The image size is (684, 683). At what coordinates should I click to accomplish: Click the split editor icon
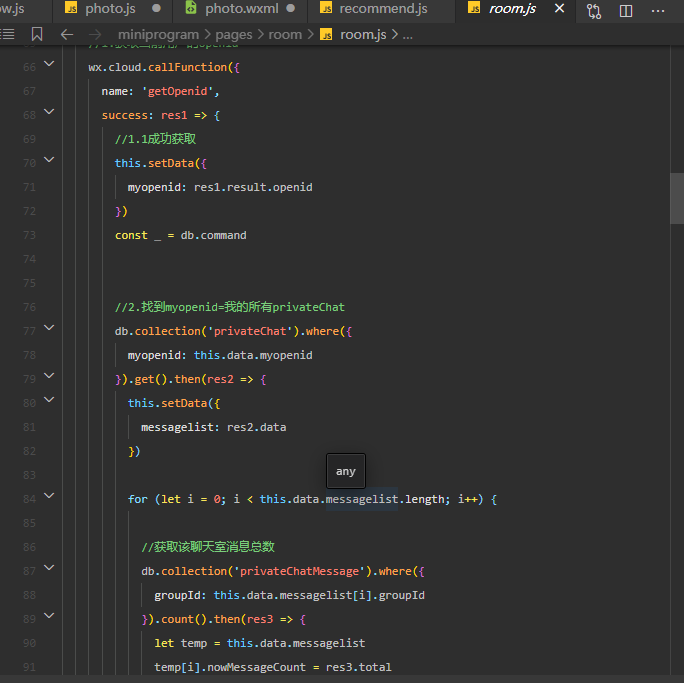pyautogui.click(x=626, y=10)
